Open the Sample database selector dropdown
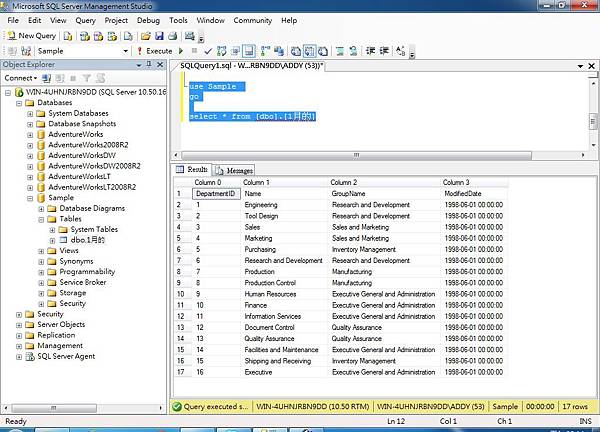This screenshot has width=600, height=432. 125,50
